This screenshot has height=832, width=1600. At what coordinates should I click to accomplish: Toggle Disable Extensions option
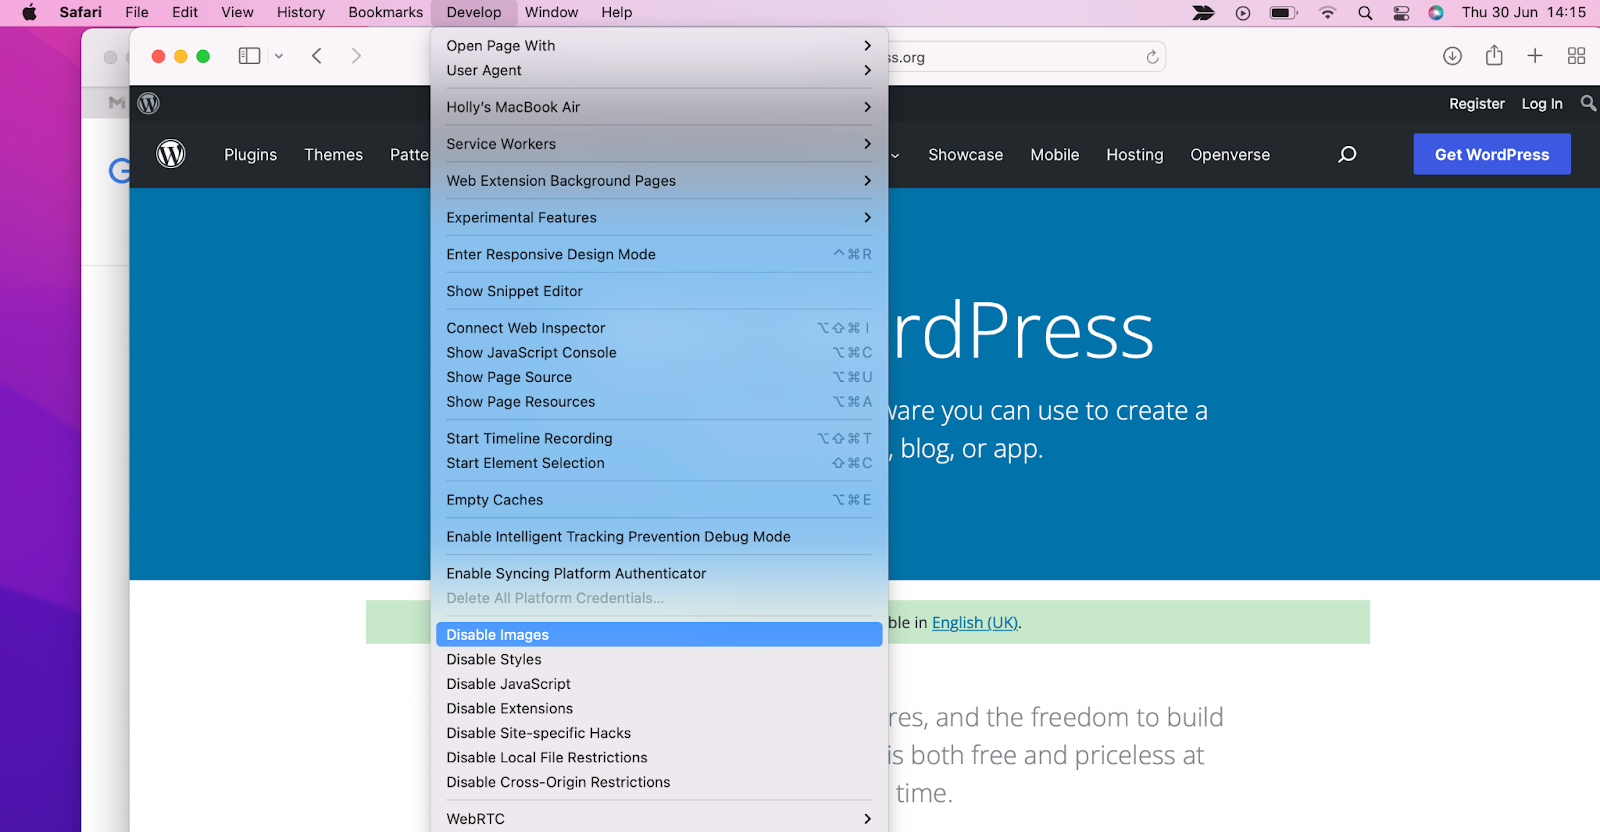[x=659, y=709]
